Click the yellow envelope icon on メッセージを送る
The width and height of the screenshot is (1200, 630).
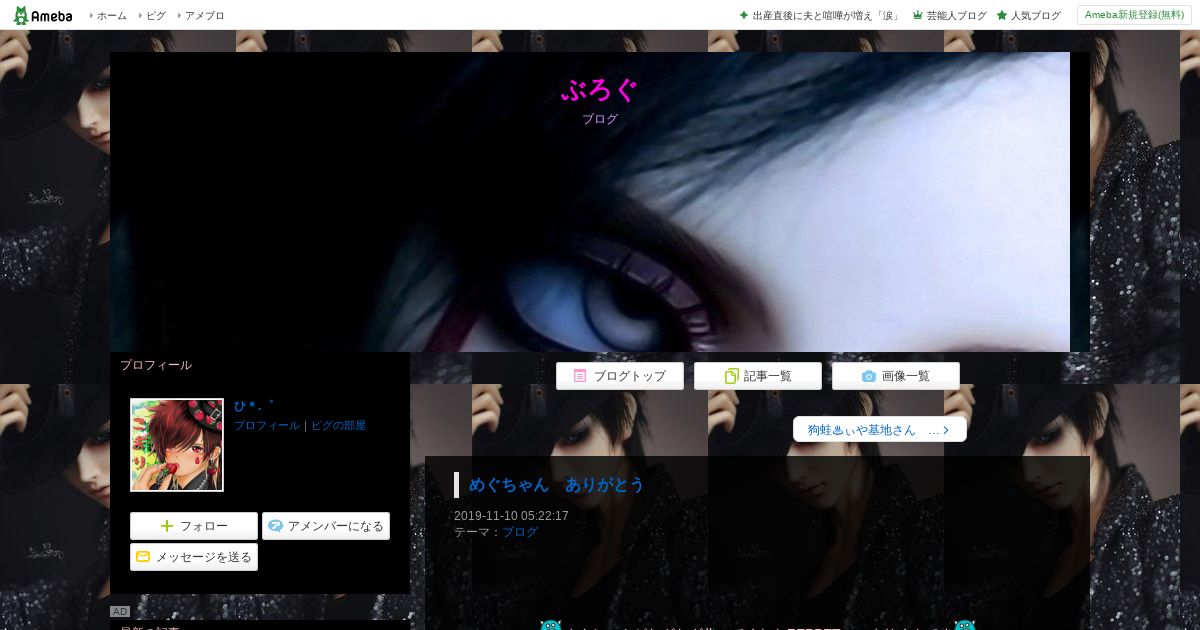pos(143,557)
